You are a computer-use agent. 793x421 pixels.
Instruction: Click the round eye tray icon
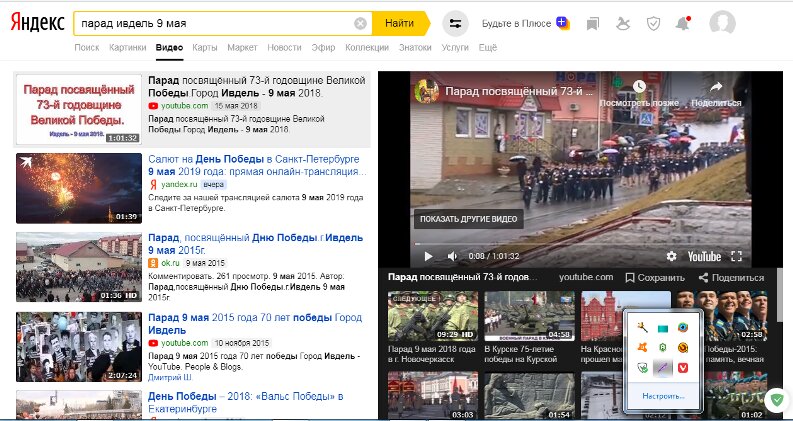point(683,327)
